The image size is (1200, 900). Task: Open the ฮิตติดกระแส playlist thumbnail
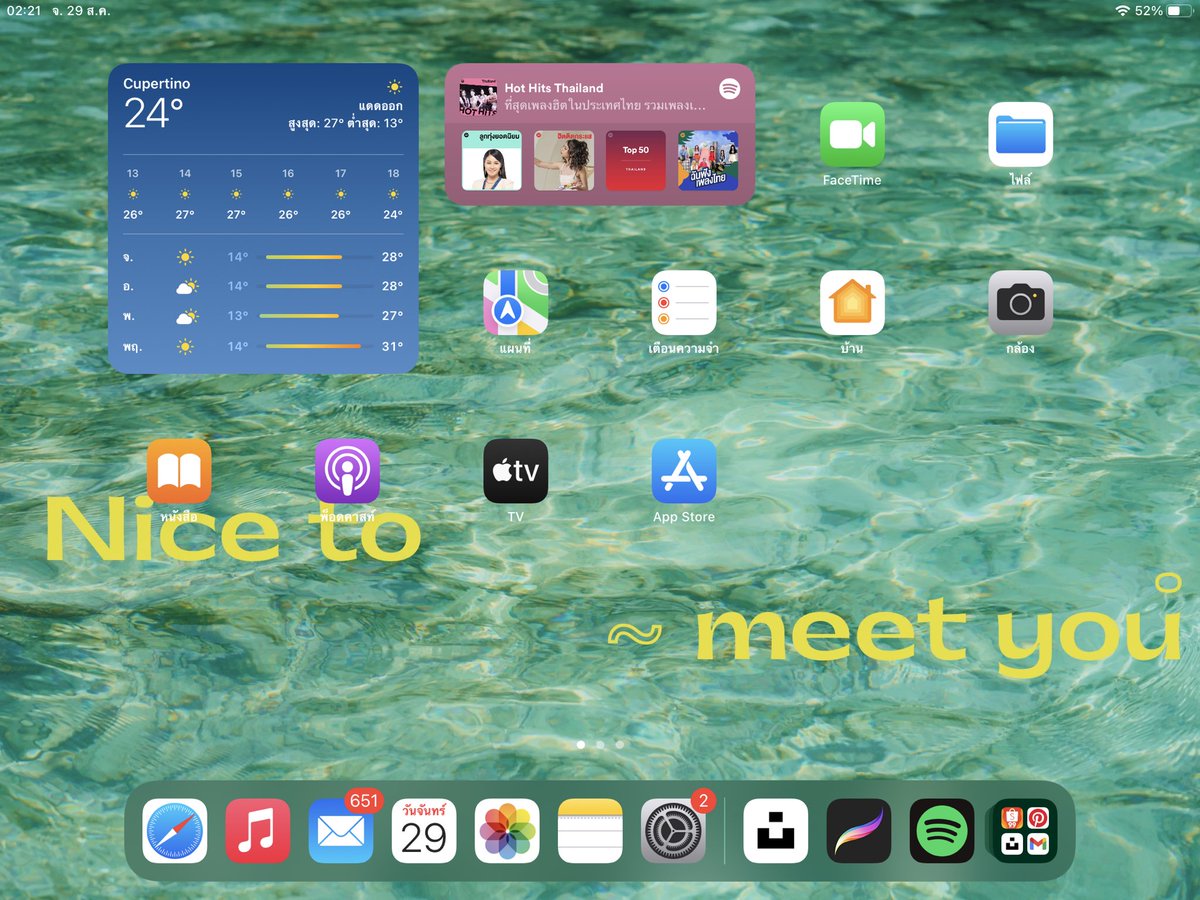[563, 161]
